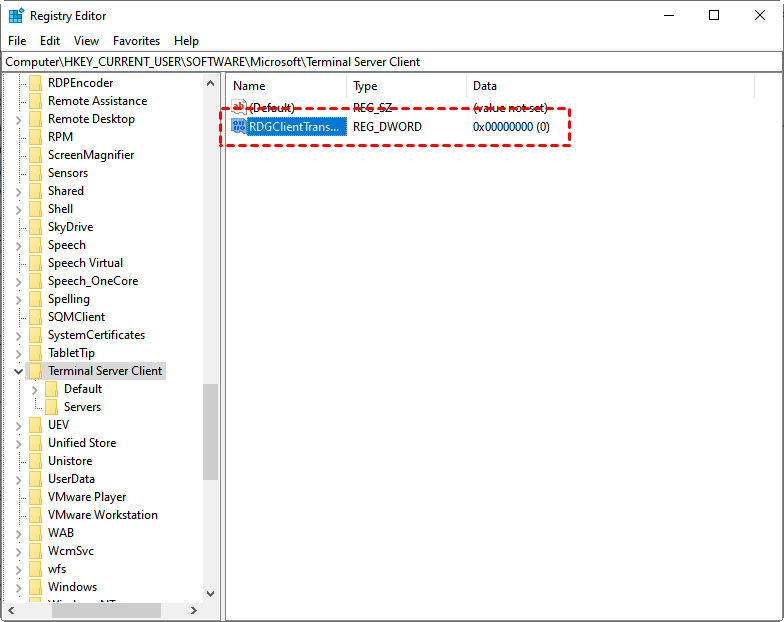Sort values by the Name column header
The image size is (784, 622).
[x=286, y=86]
